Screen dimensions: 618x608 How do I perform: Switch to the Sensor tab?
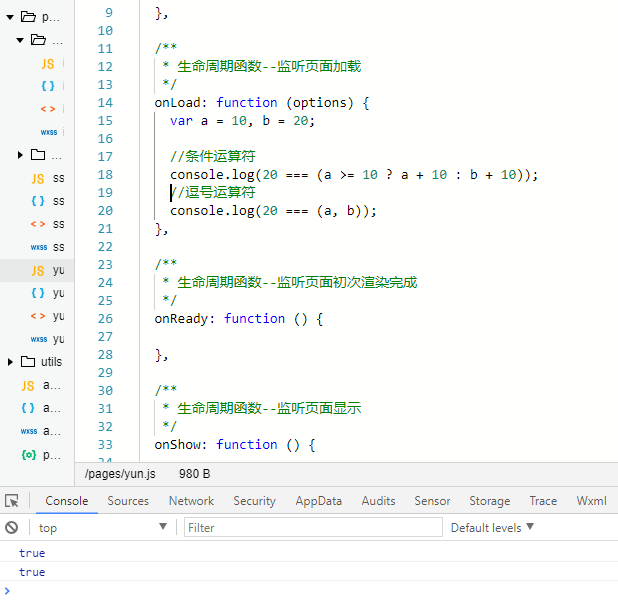[x=432, y=501]
